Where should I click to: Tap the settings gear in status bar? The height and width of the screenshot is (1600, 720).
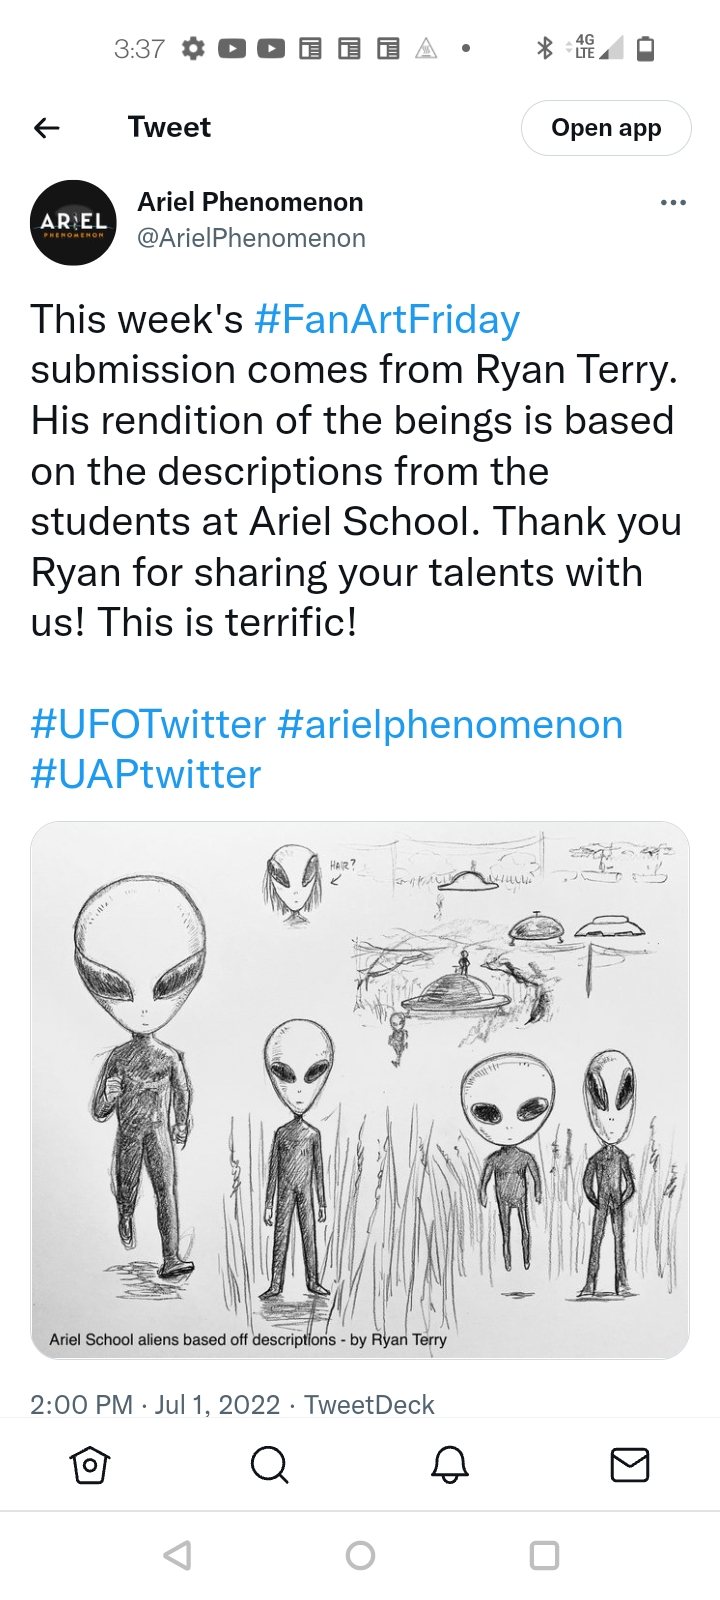[193, 48]
